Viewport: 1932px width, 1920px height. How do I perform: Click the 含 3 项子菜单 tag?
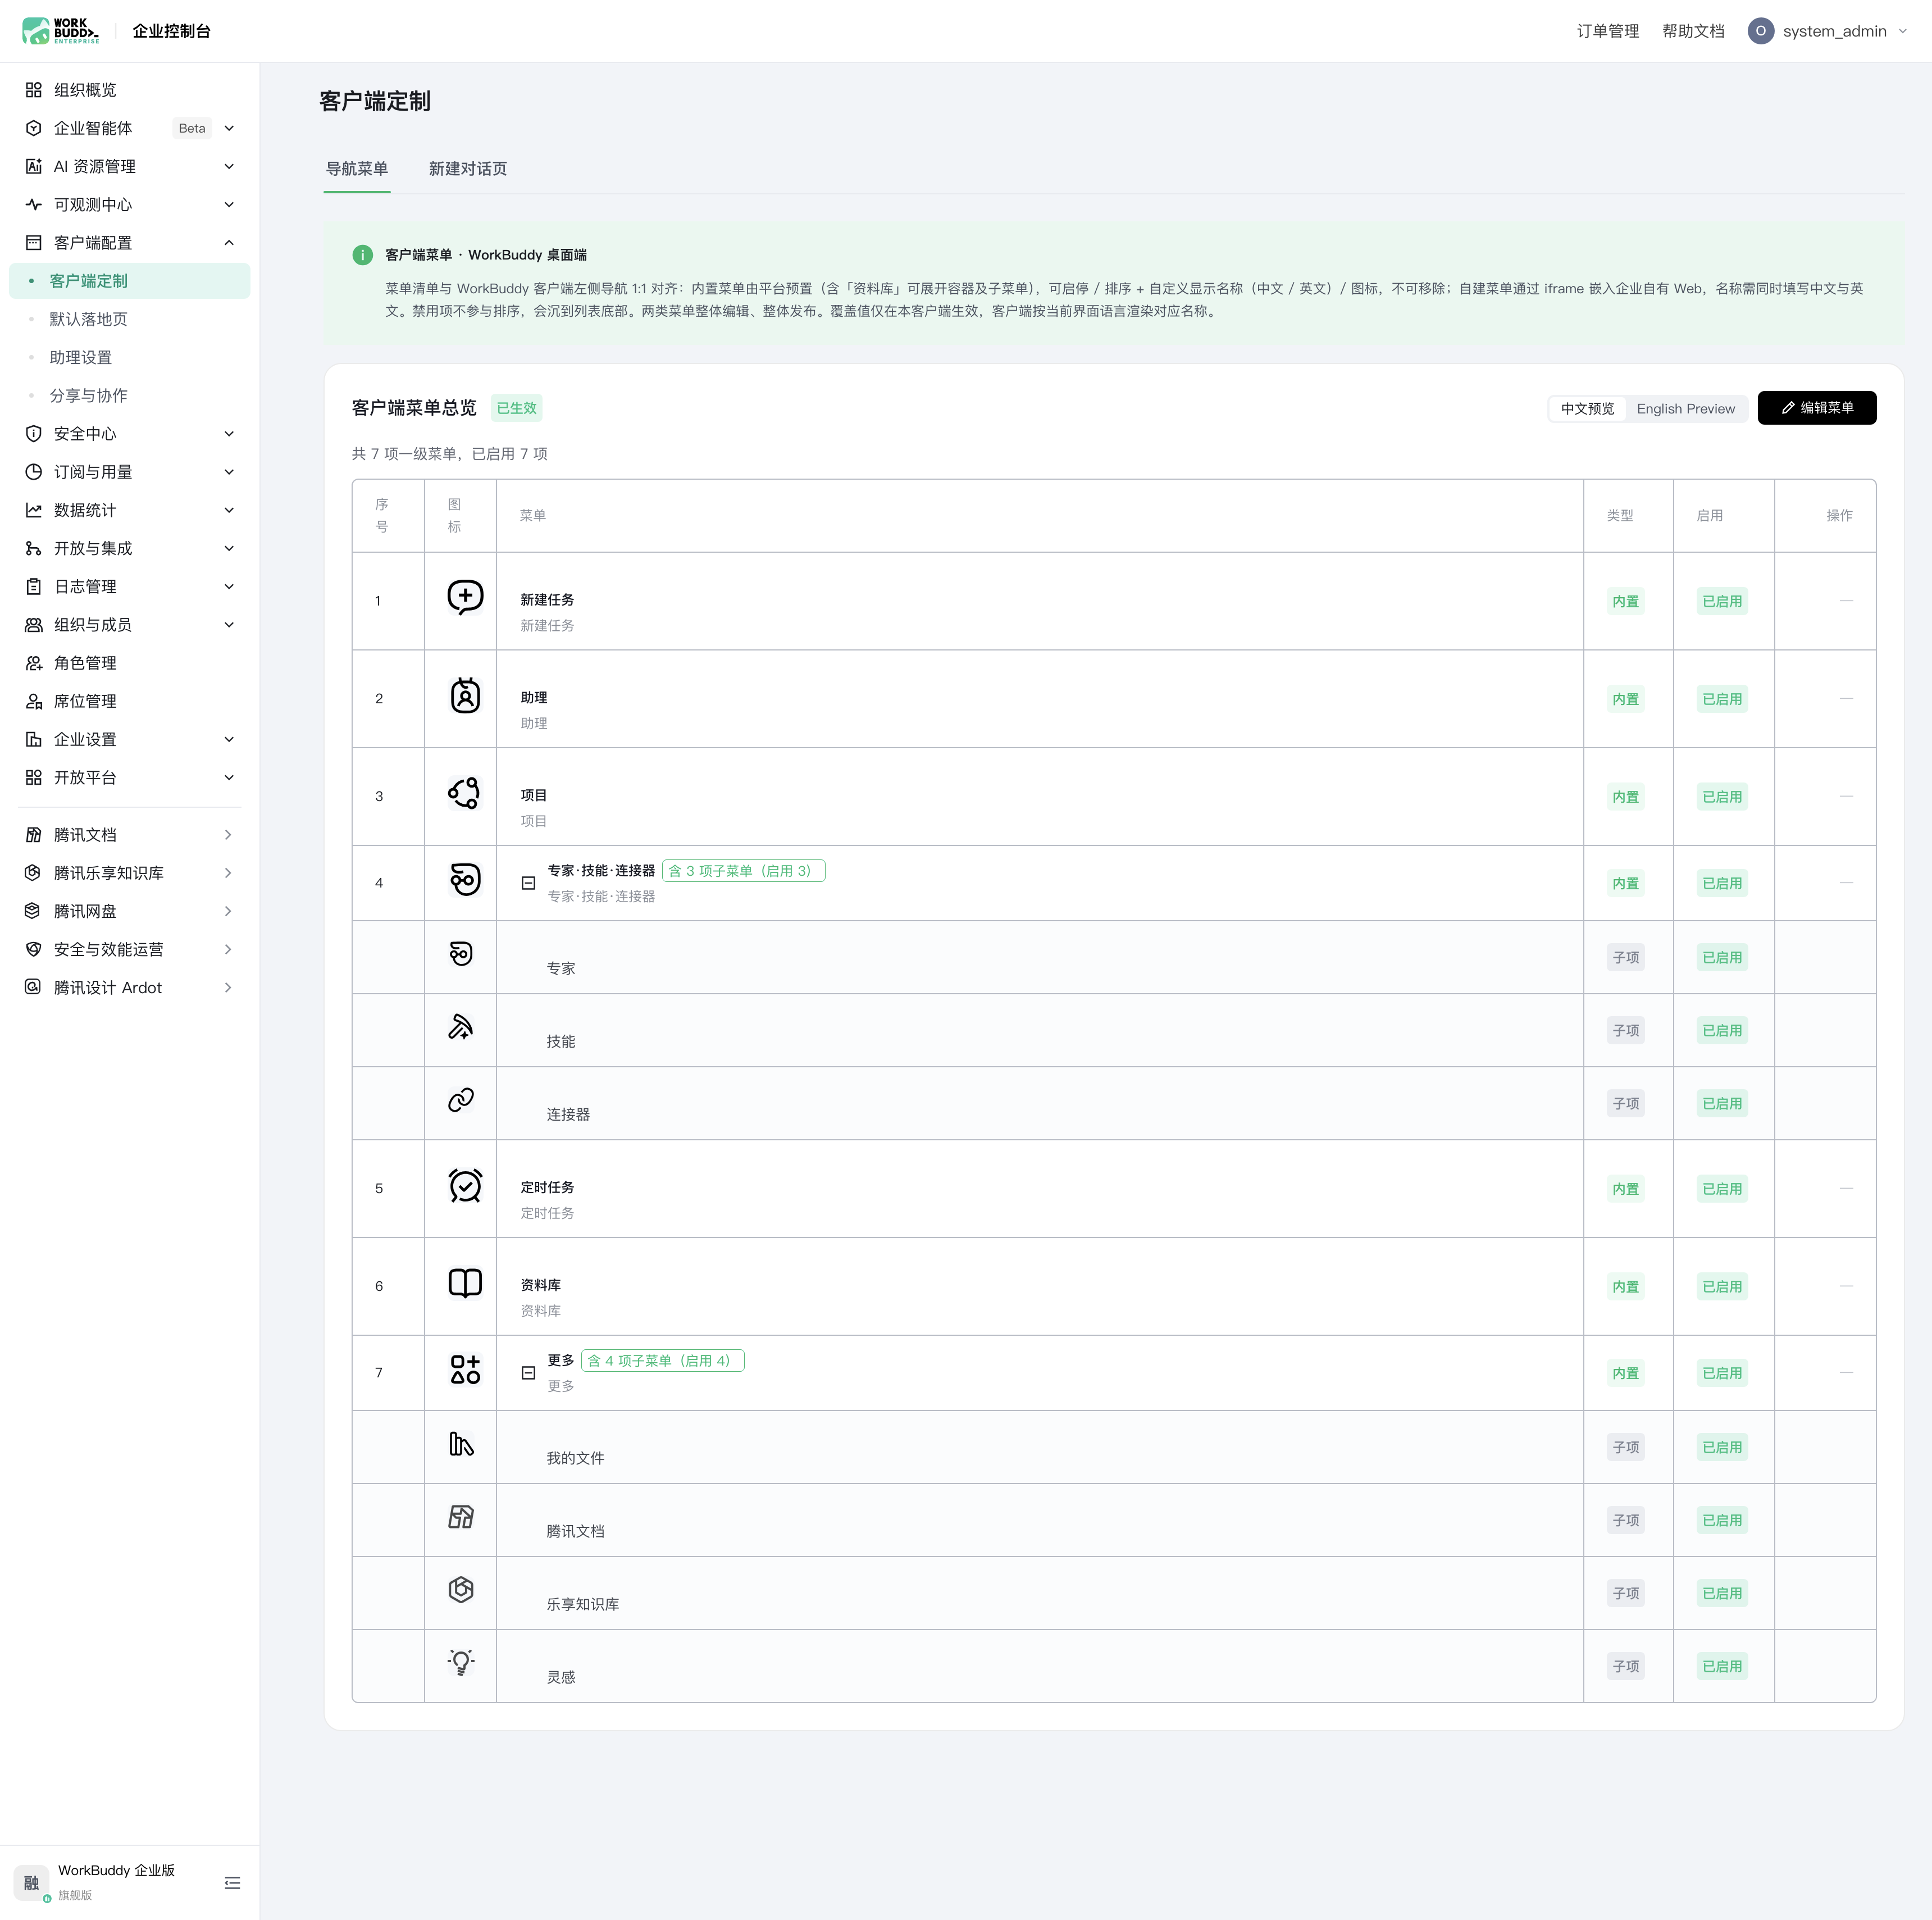744,871
